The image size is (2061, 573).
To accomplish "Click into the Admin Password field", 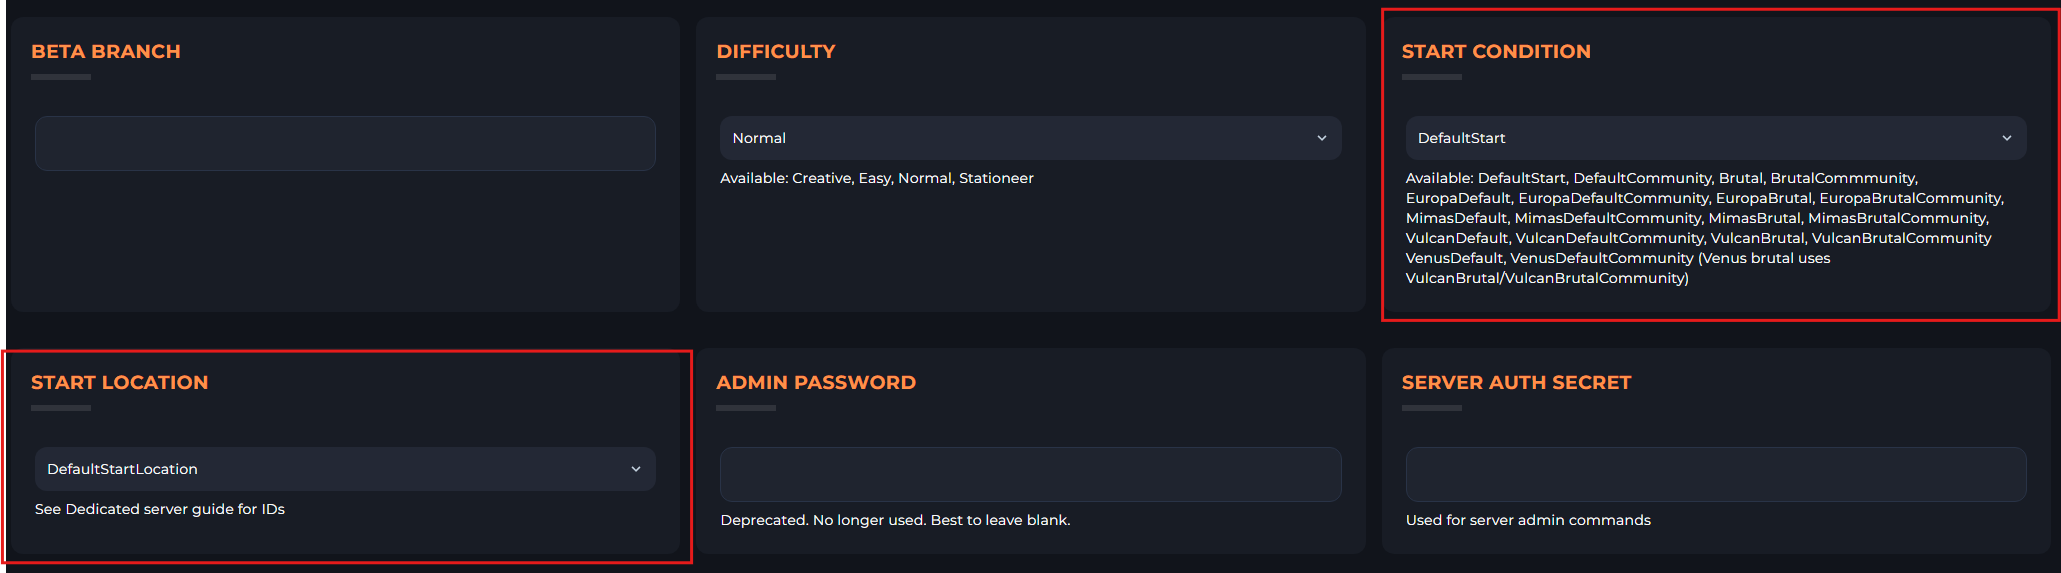I will [x=1029, y=474].
